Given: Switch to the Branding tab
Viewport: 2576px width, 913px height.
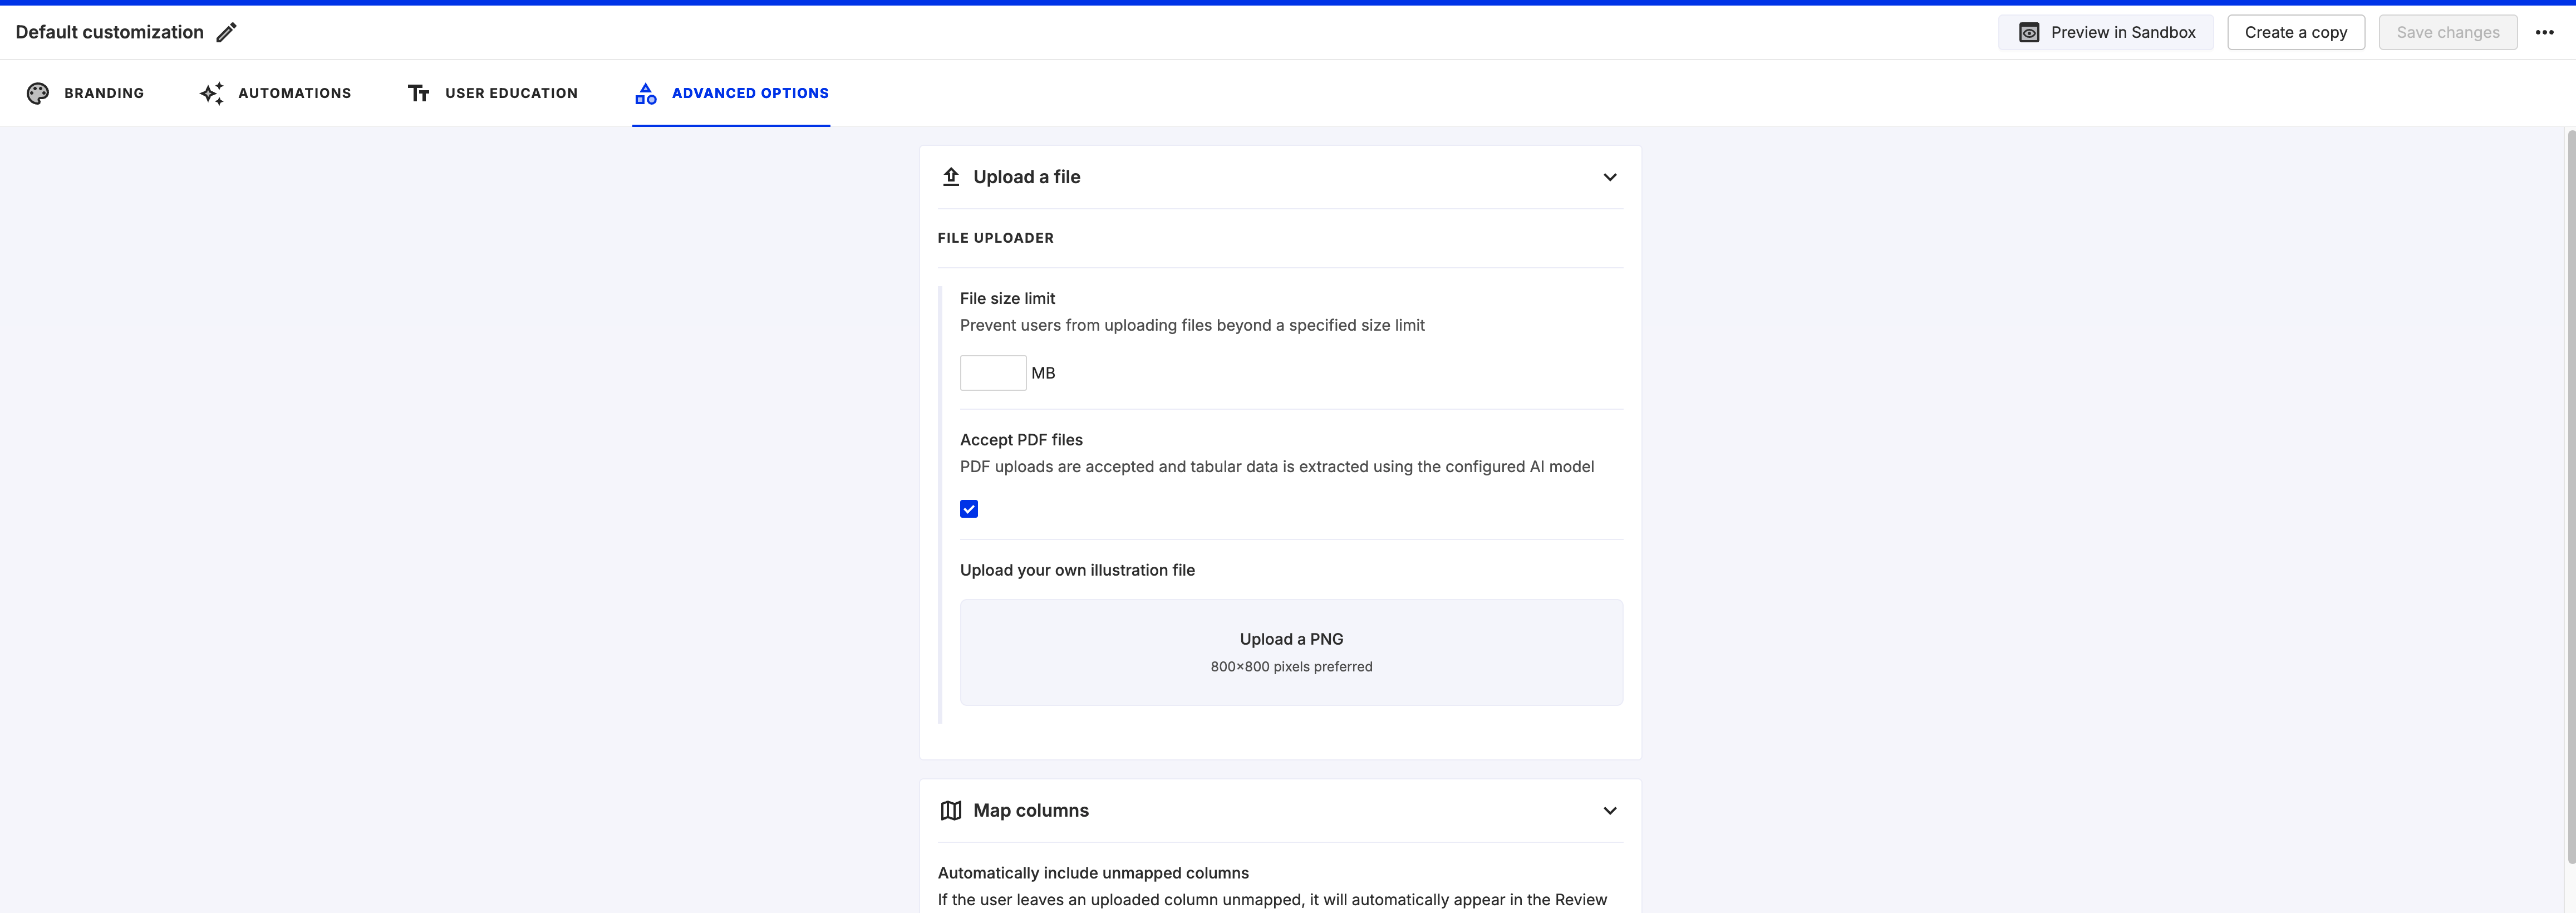Looking at the screenshot, I should tap(85, 93).
